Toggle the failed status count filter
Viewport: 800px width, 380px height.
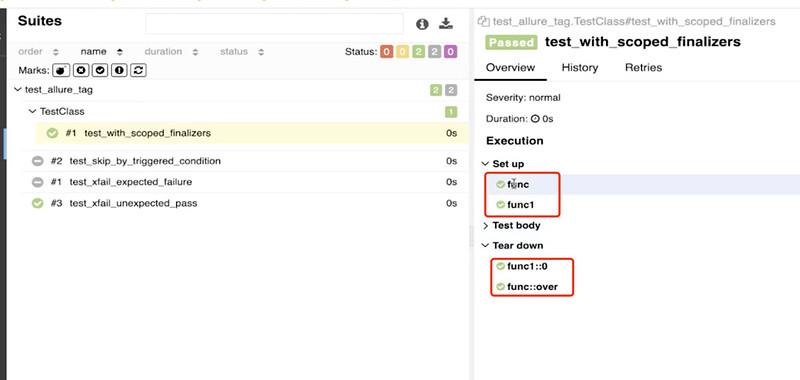pos(387,52)
